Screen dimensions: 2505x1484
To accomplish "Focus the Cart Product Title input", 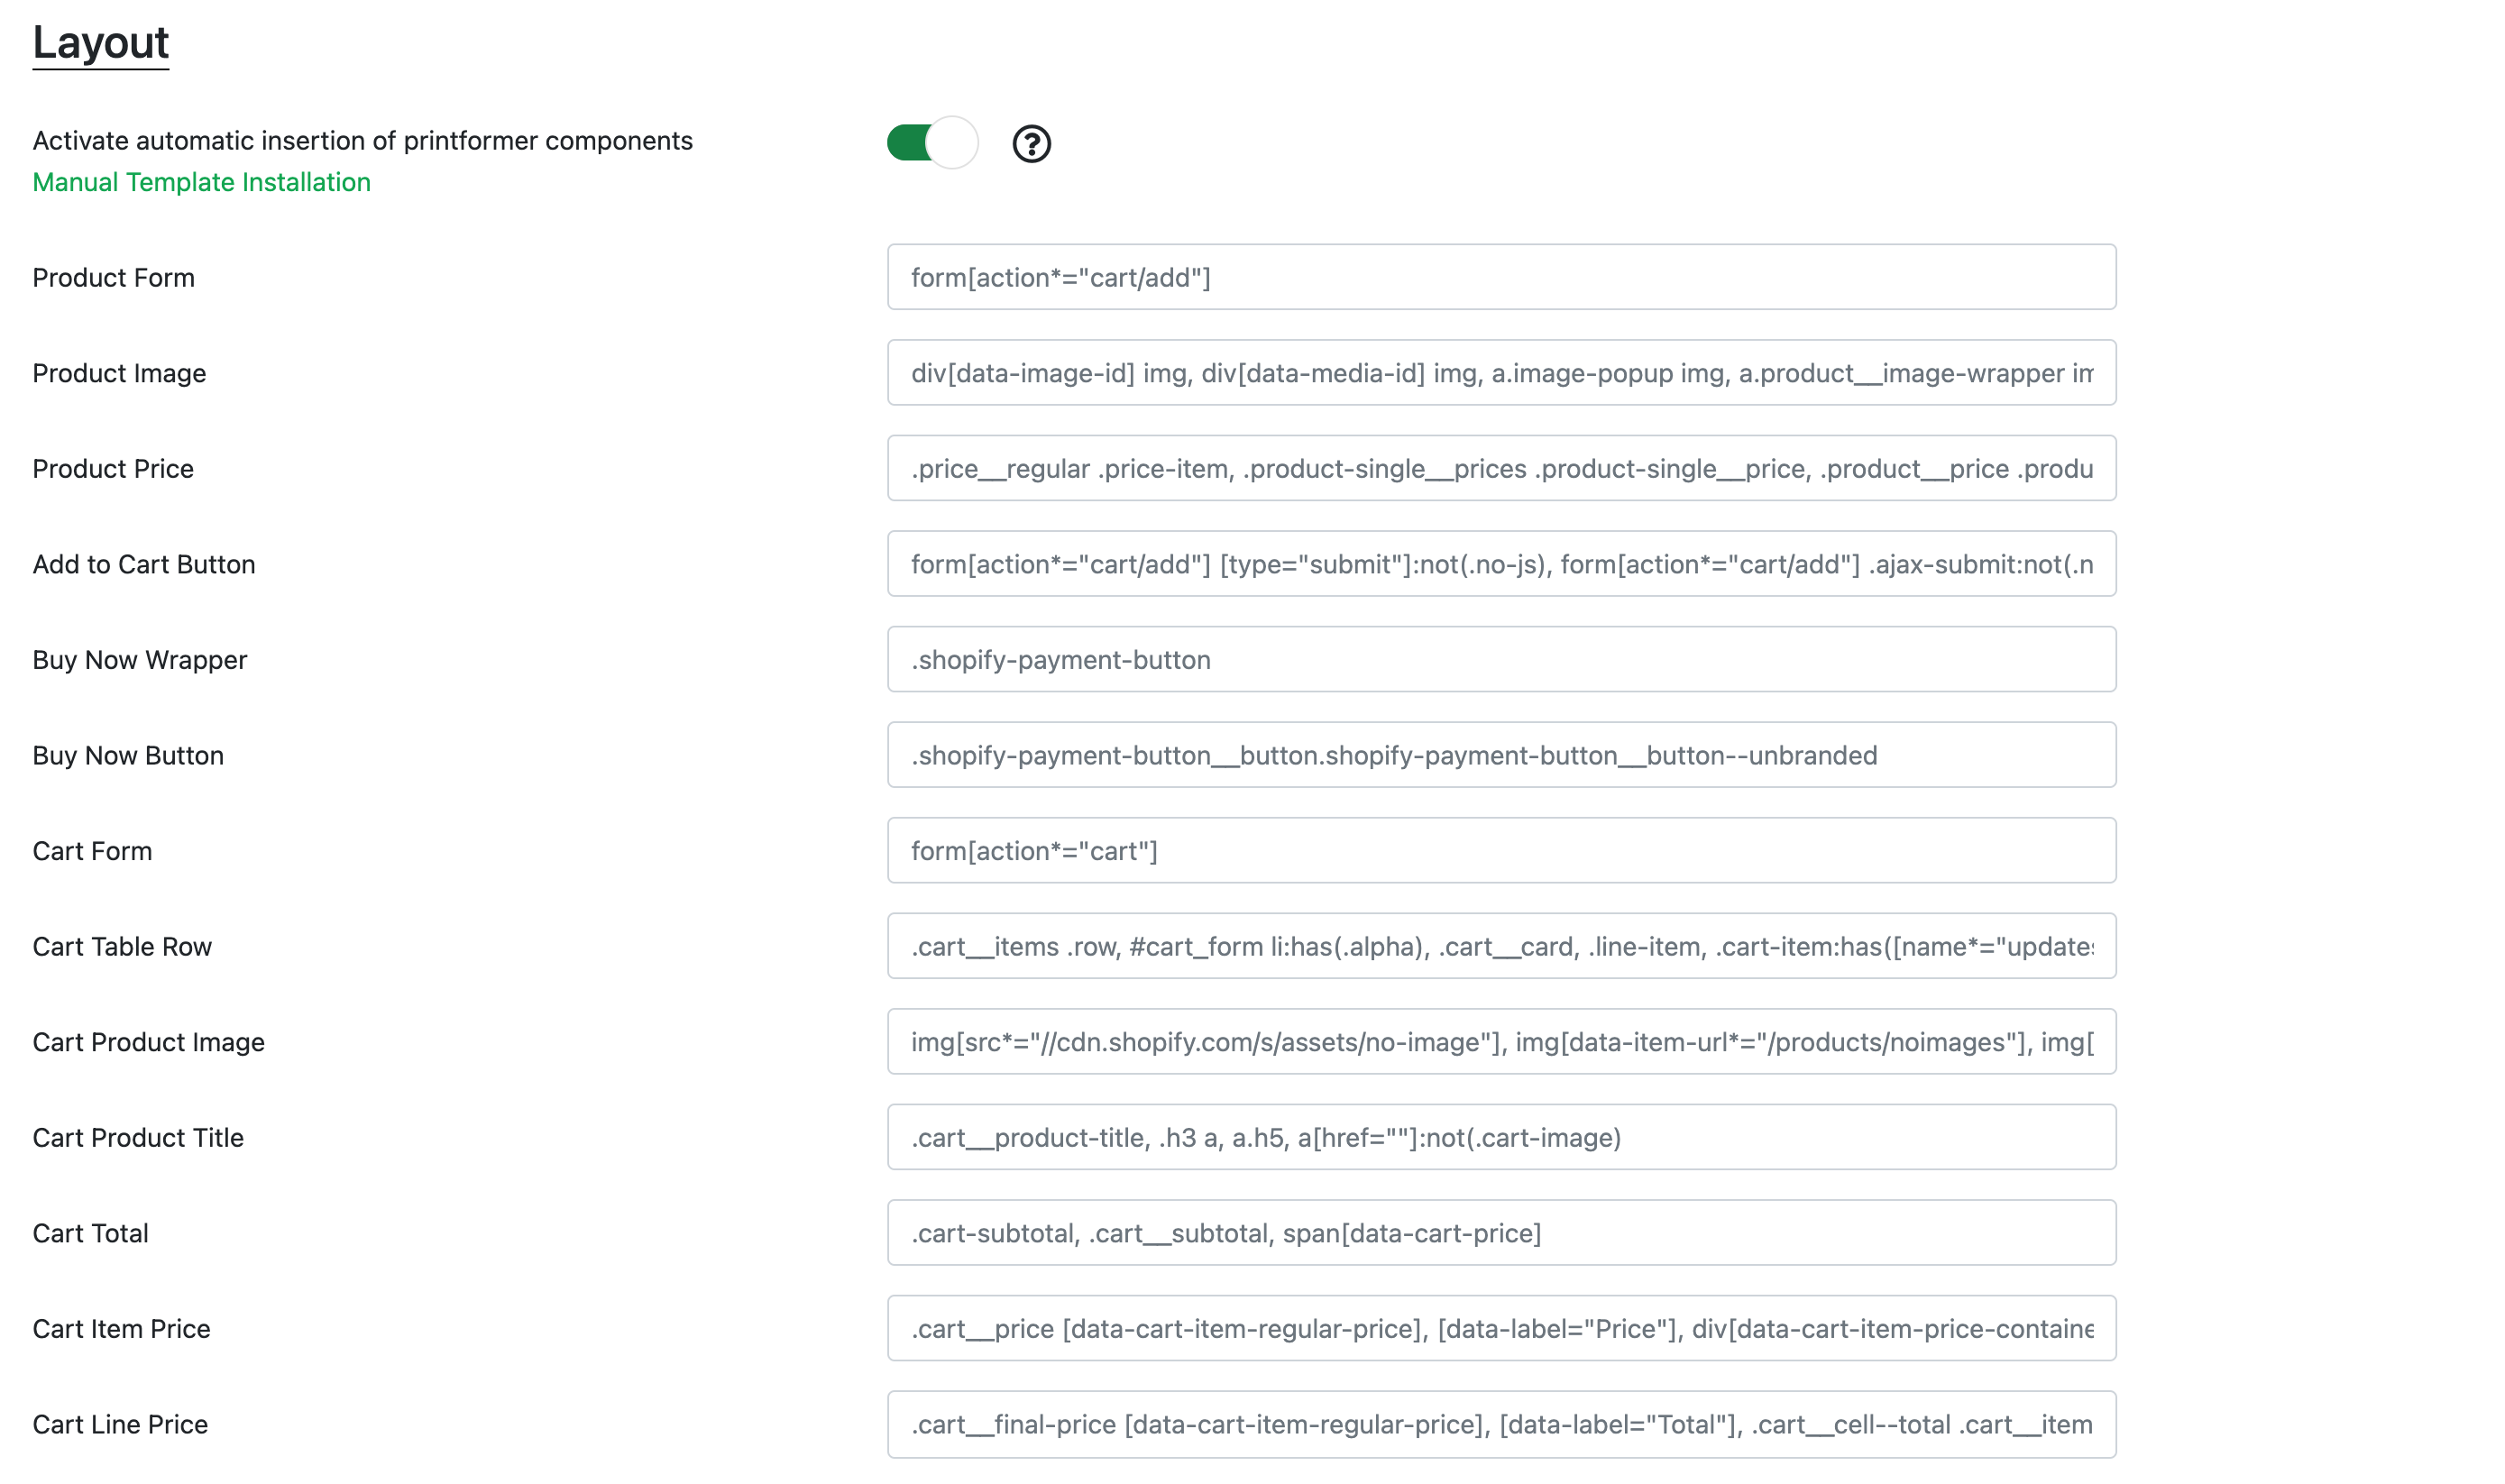I will pos(1500,1137).
